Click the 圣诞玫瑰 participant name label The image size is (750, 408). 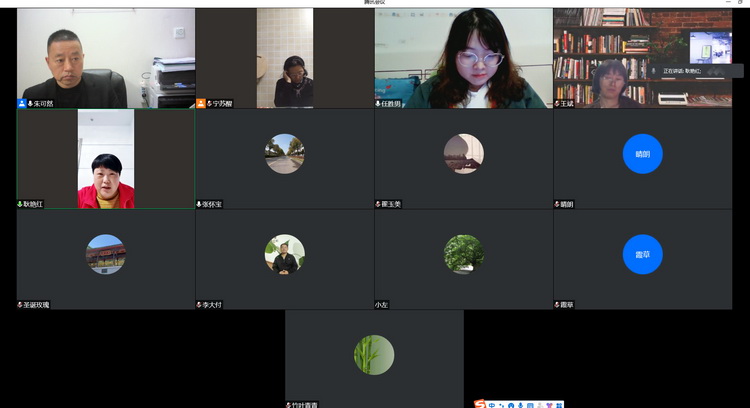36,304
